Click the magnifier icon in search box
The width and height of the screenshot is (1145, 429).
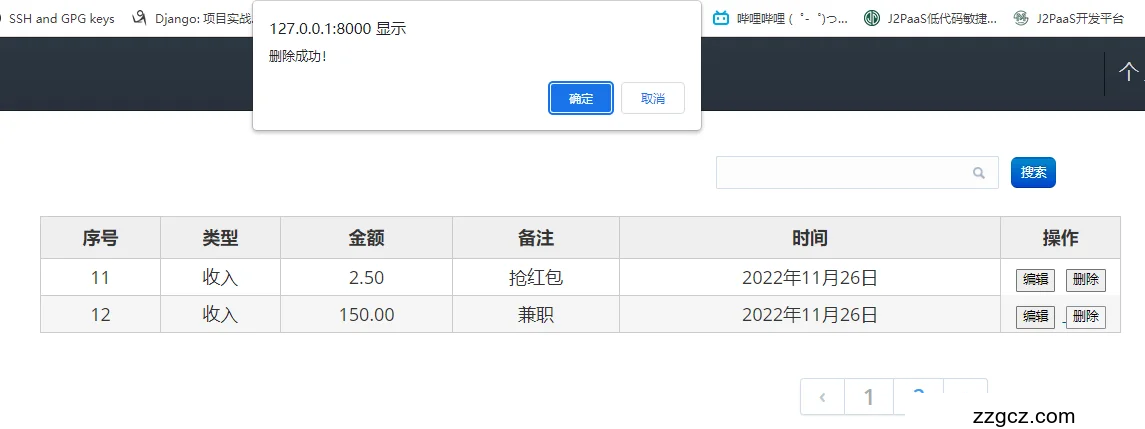979,173
